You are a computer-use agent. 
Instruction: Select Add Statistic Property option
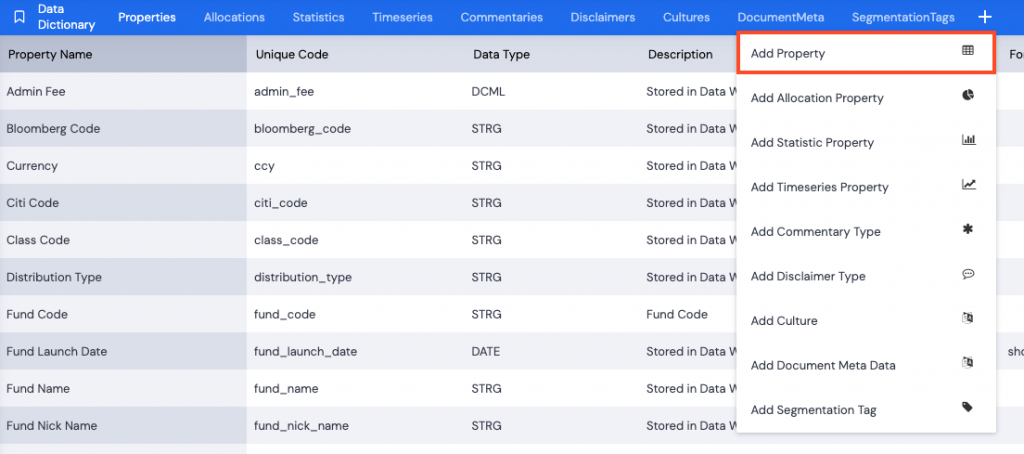click(x=866, y=142)
